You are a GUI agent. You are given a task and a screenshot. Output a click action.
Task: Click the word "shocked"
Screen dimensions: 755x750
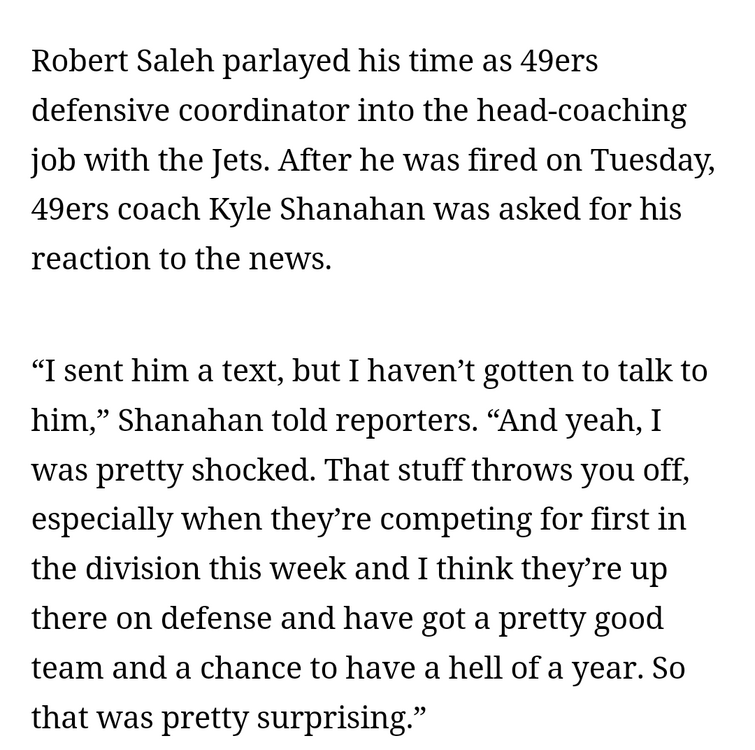click(251, 470)
